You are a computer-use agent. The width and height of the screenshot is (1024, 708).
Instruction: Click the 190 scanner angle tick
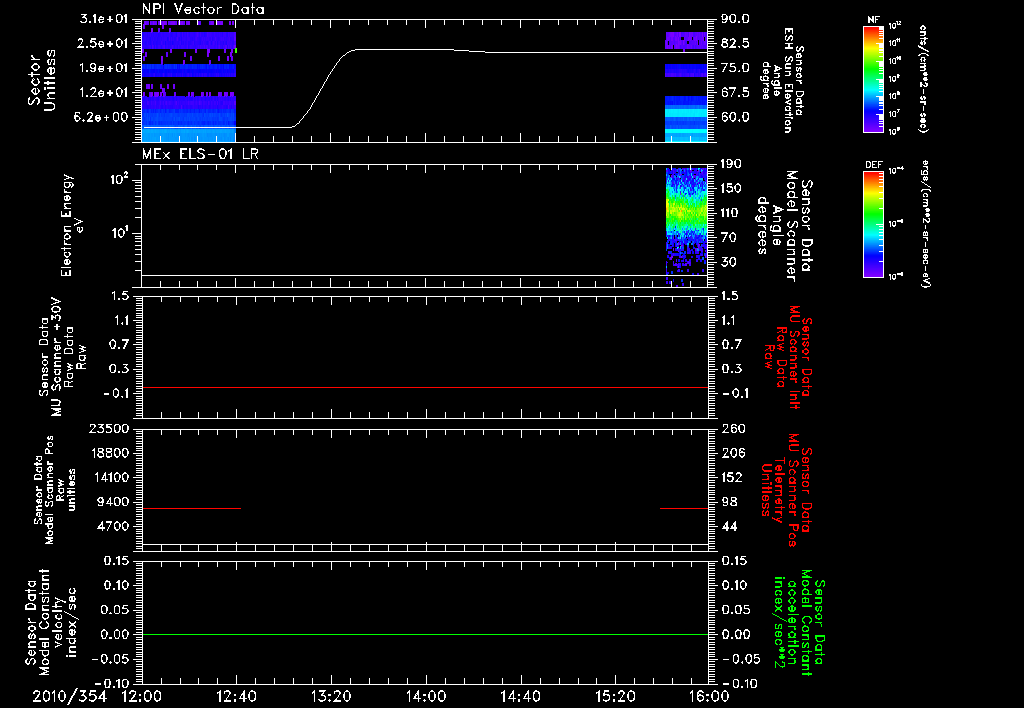732,164
